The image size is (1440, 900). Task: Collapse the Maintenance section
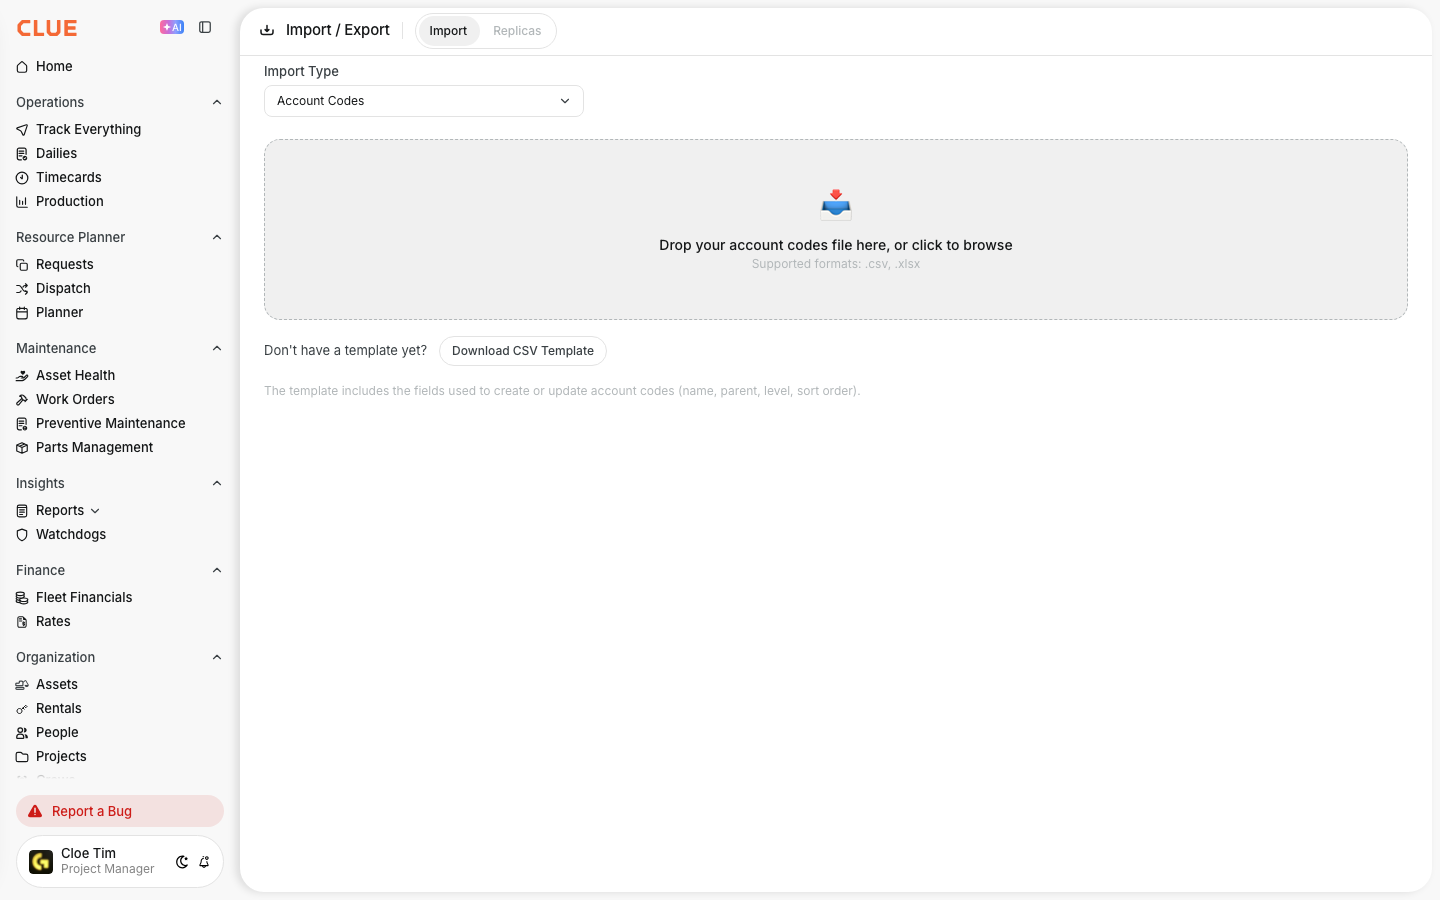click(217, 348)
